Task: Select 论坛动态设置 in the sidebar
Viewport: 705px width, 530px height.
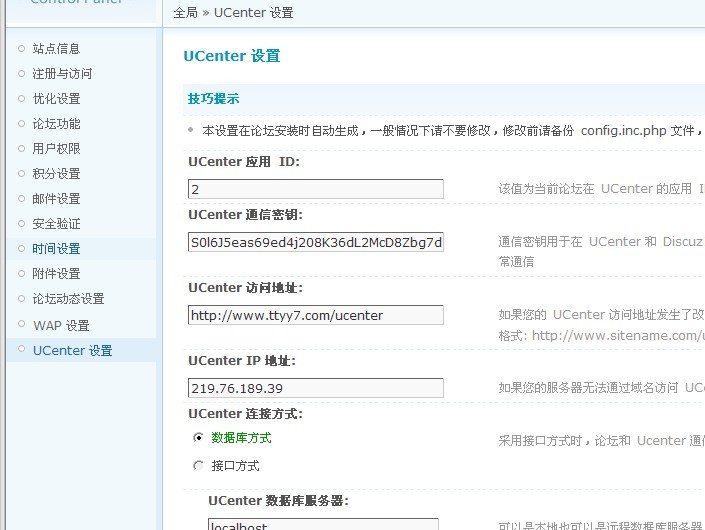Action: coord(68,298)
